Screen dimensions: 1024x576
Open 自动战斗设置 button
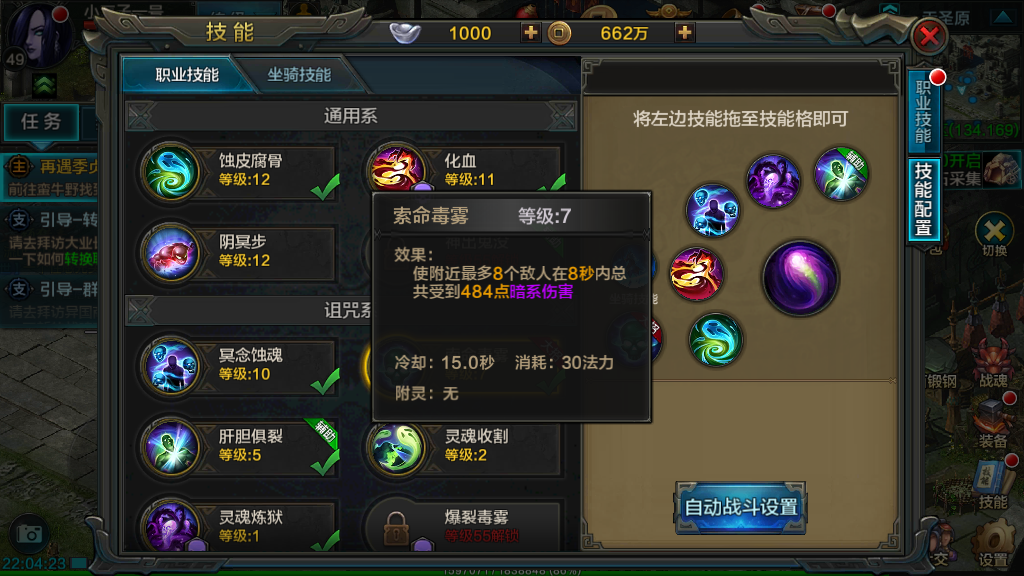coord(741,507)
